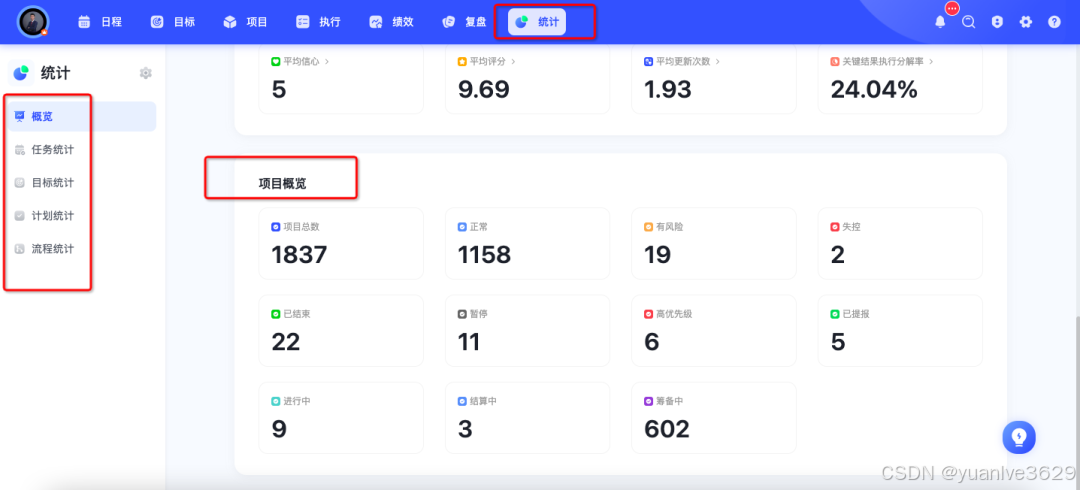Click the 有风险 orange icon
This screenshot has height=490, width=1080.
pyautogui.click(x=648, y=227)
